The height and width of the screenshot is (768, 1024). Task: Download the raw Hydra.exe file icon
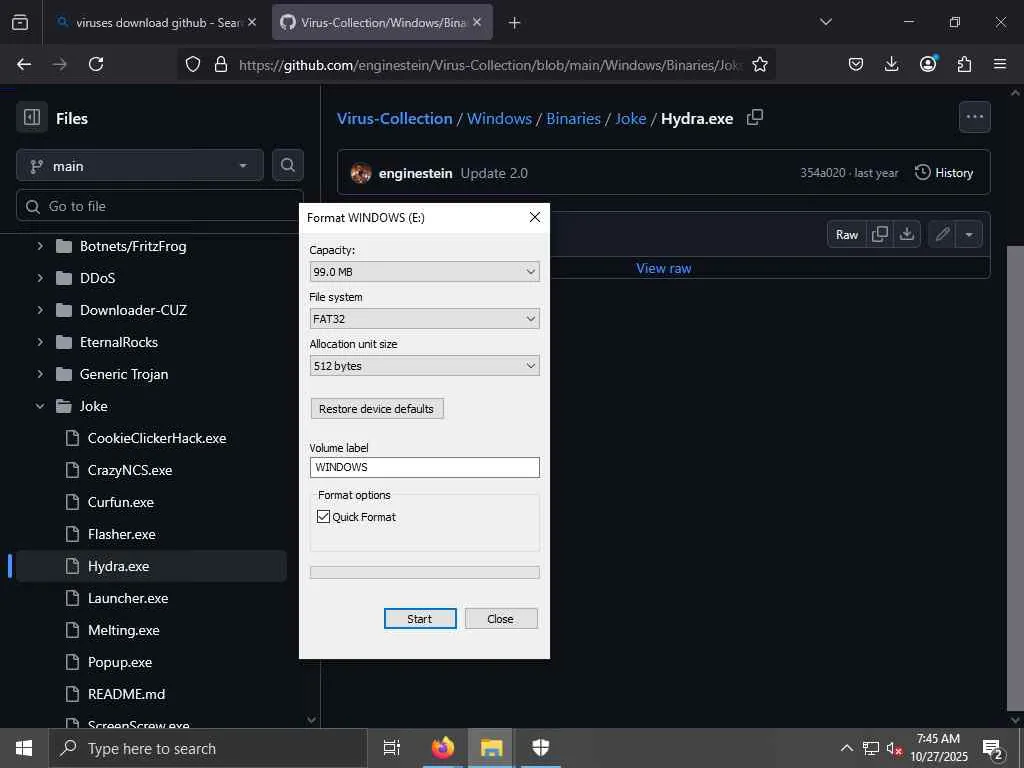point(906,234)
